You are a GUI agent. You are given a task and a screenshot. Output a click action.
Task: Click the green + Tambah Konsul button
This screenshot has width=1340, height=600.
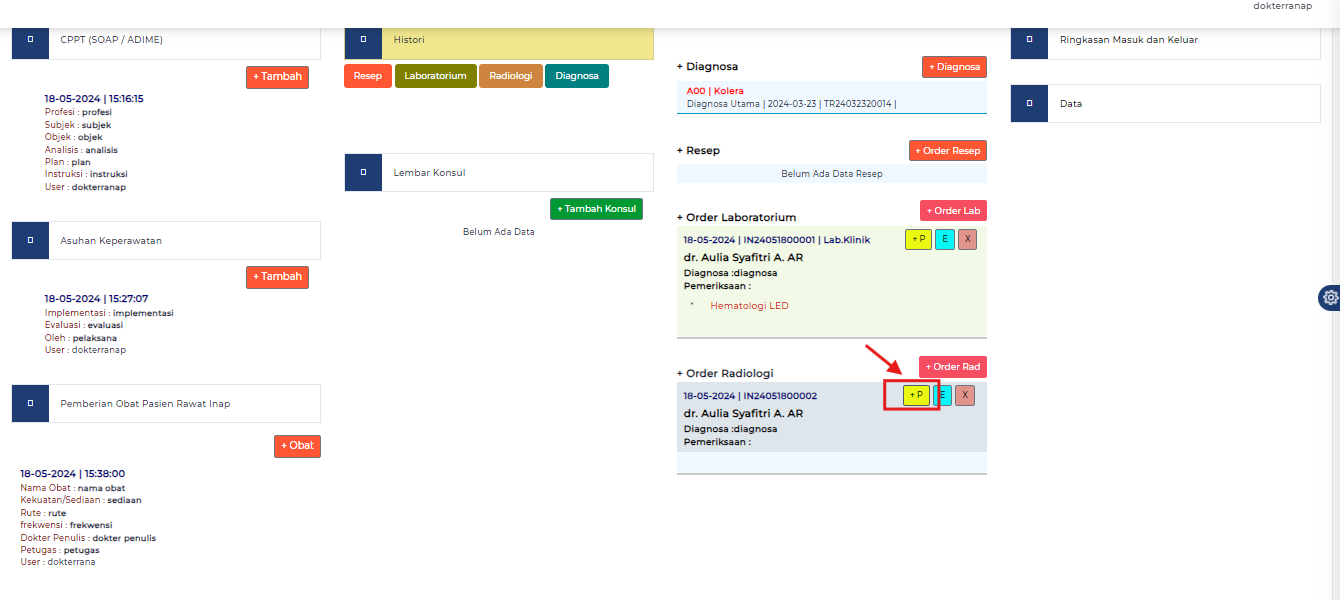click(x=596, y=208)
